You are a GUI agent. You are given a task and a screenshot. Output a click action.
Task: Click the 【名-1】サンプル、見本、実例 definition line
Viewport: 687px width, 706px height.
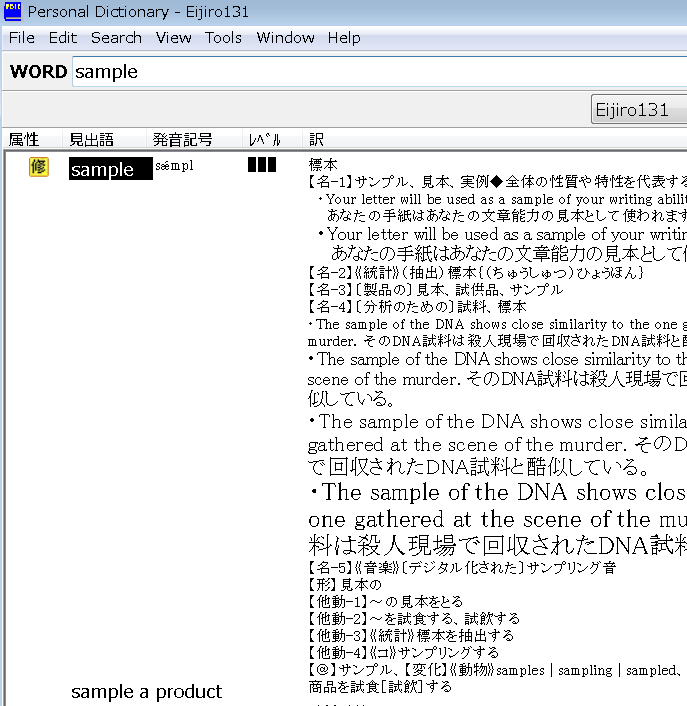click(497, 181)
